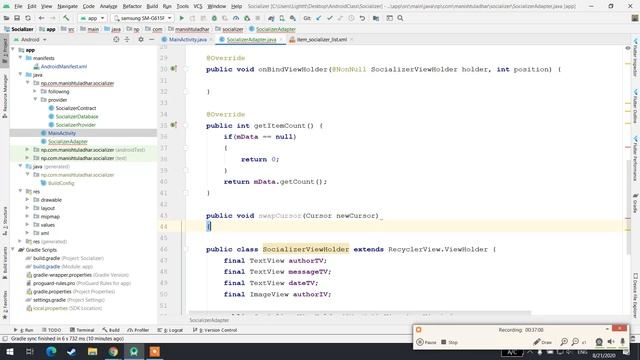The width and height of the screenshot is (640, 360).
Task: Click the Search Everywhere magnifier icon
Action: [400, 18]
